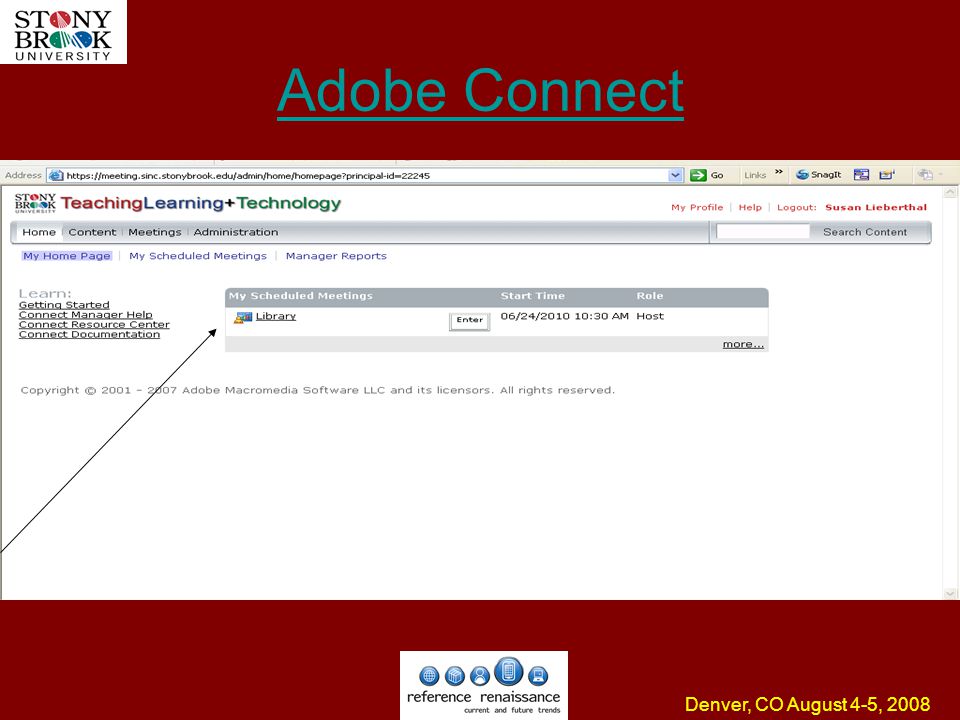Click the Links toolbar label
This screenshot has width=960, height=720.
point(755,175)
